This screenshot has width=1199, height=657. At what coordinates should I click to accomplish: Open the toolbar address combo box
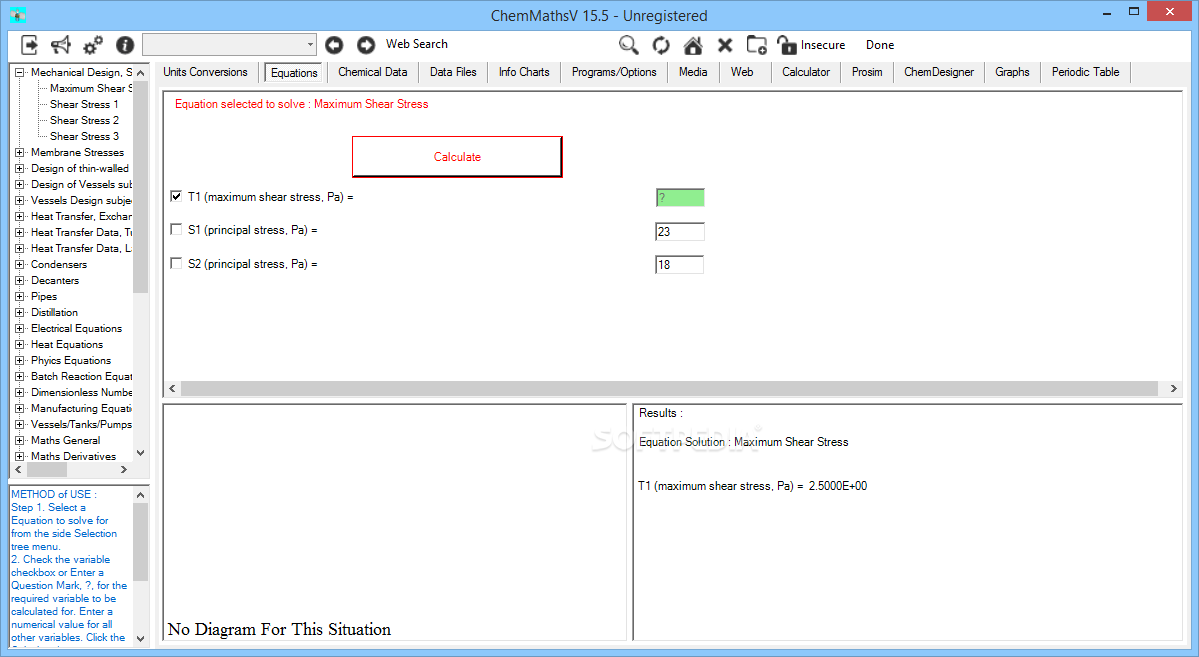229,44
